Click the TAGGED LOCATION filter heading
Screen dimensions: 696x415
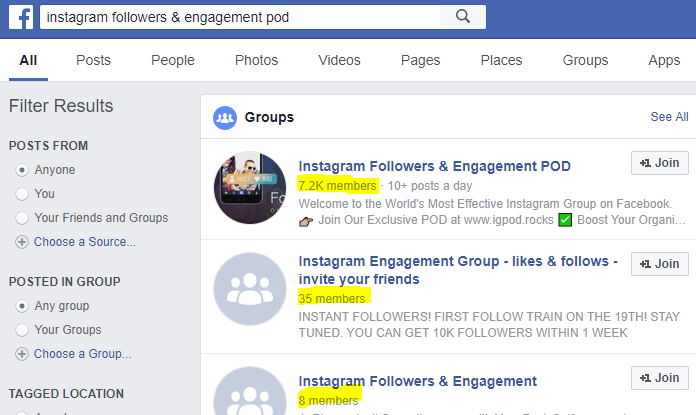67,394
